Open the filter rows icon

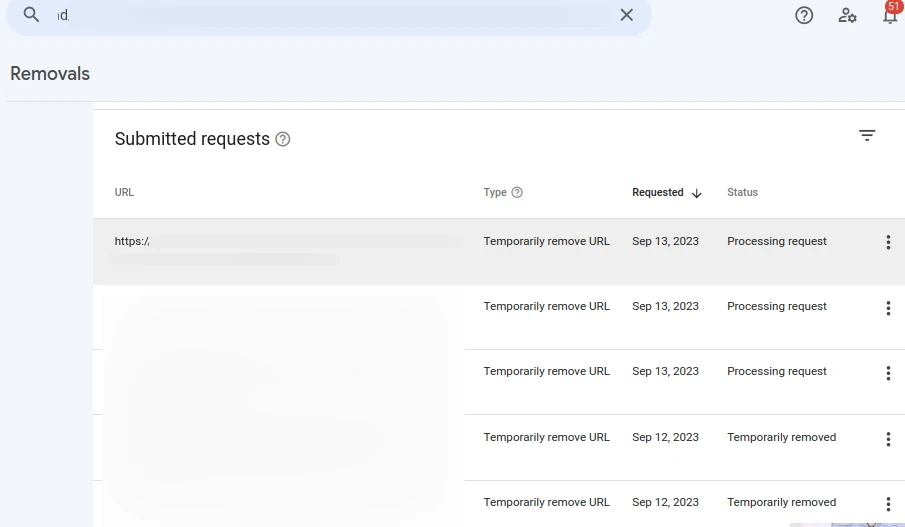click(867, 136)
